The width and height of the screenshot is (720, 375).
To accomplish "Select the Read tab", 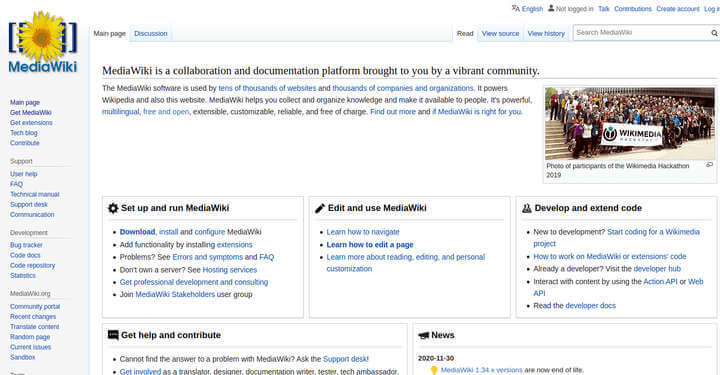I will [465, 34].
